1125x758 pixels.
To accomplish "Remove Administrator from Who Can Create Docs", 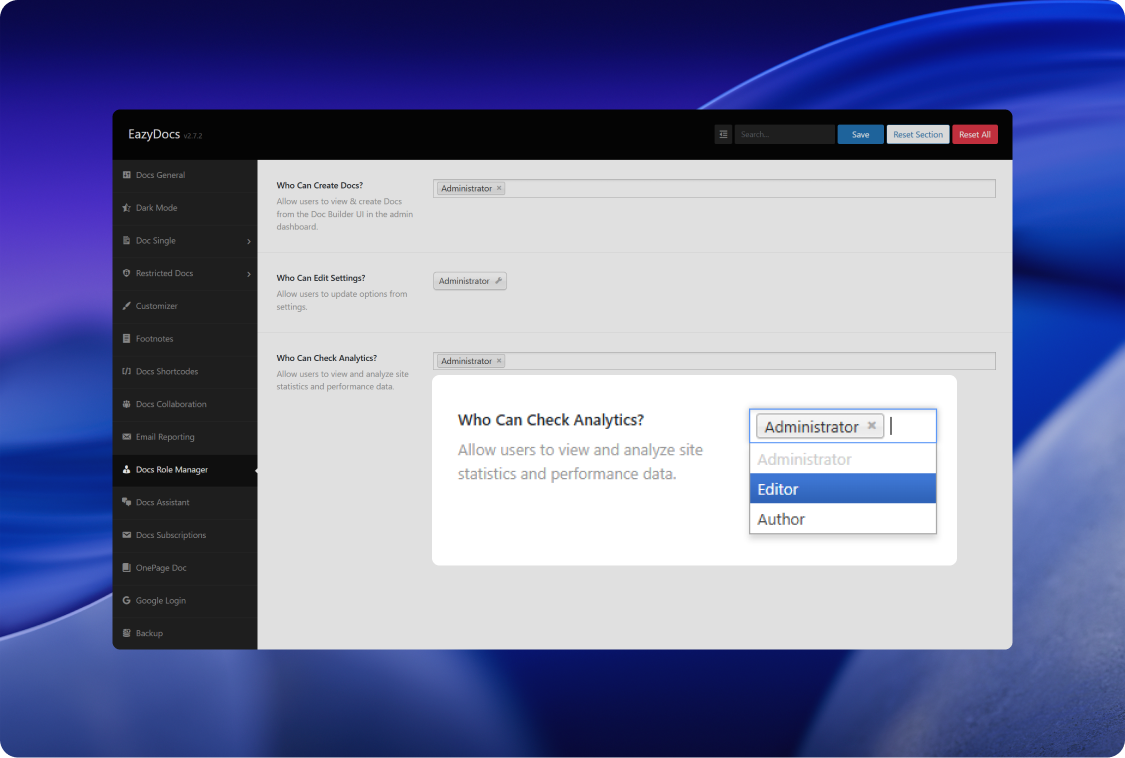I will click(x=499, y=188).
